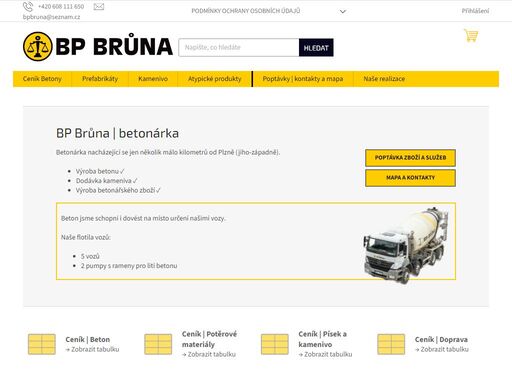The image size is (512, 384).
Task: Click the Ceník Beton table icon
Action: tap(42, 344)
